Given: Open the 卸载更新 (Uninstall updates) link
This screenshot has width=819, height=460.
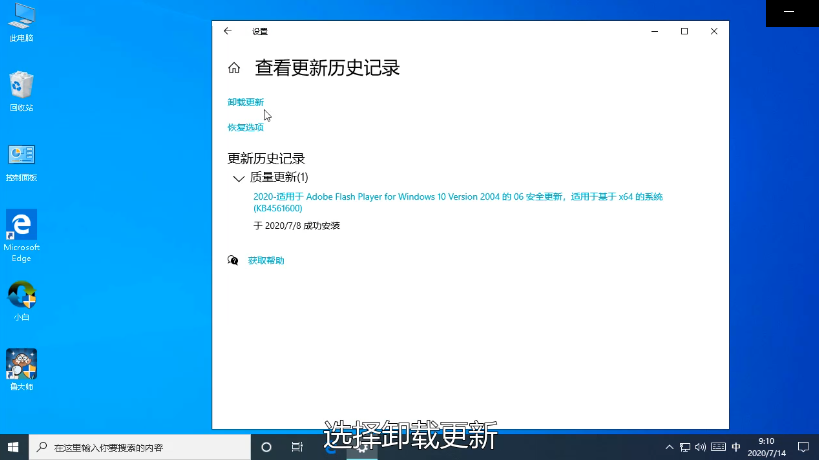Looking at the screenshot, I should [245, 102].
